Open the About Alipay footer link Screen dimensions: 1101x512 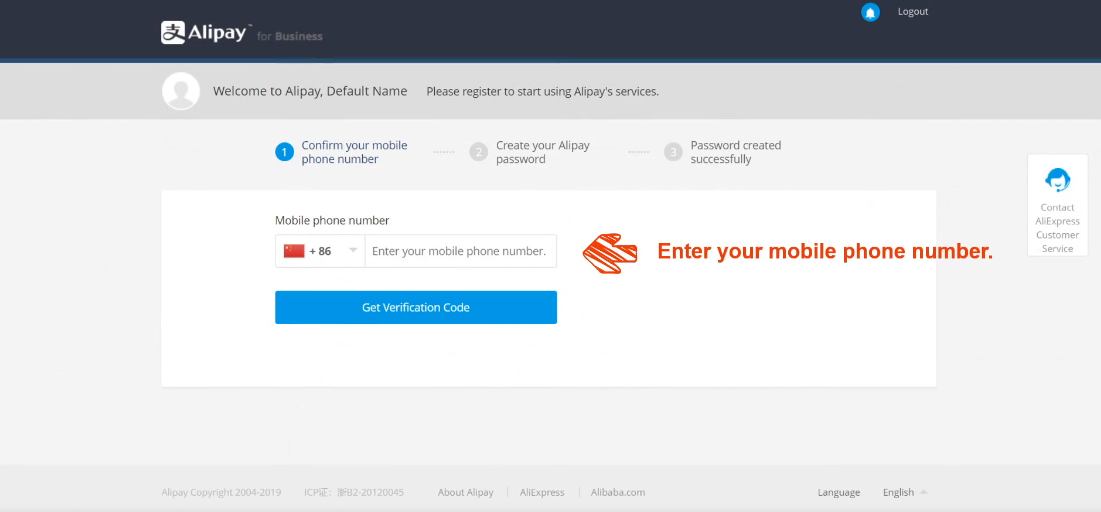pos(466,492)
